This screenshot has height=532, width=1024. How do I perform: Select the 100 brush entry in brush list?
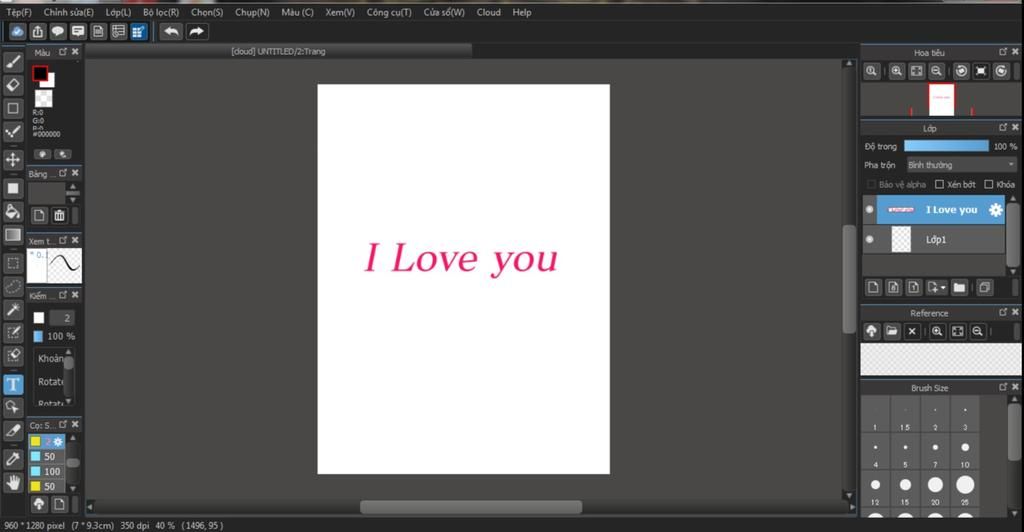(47, 471)
